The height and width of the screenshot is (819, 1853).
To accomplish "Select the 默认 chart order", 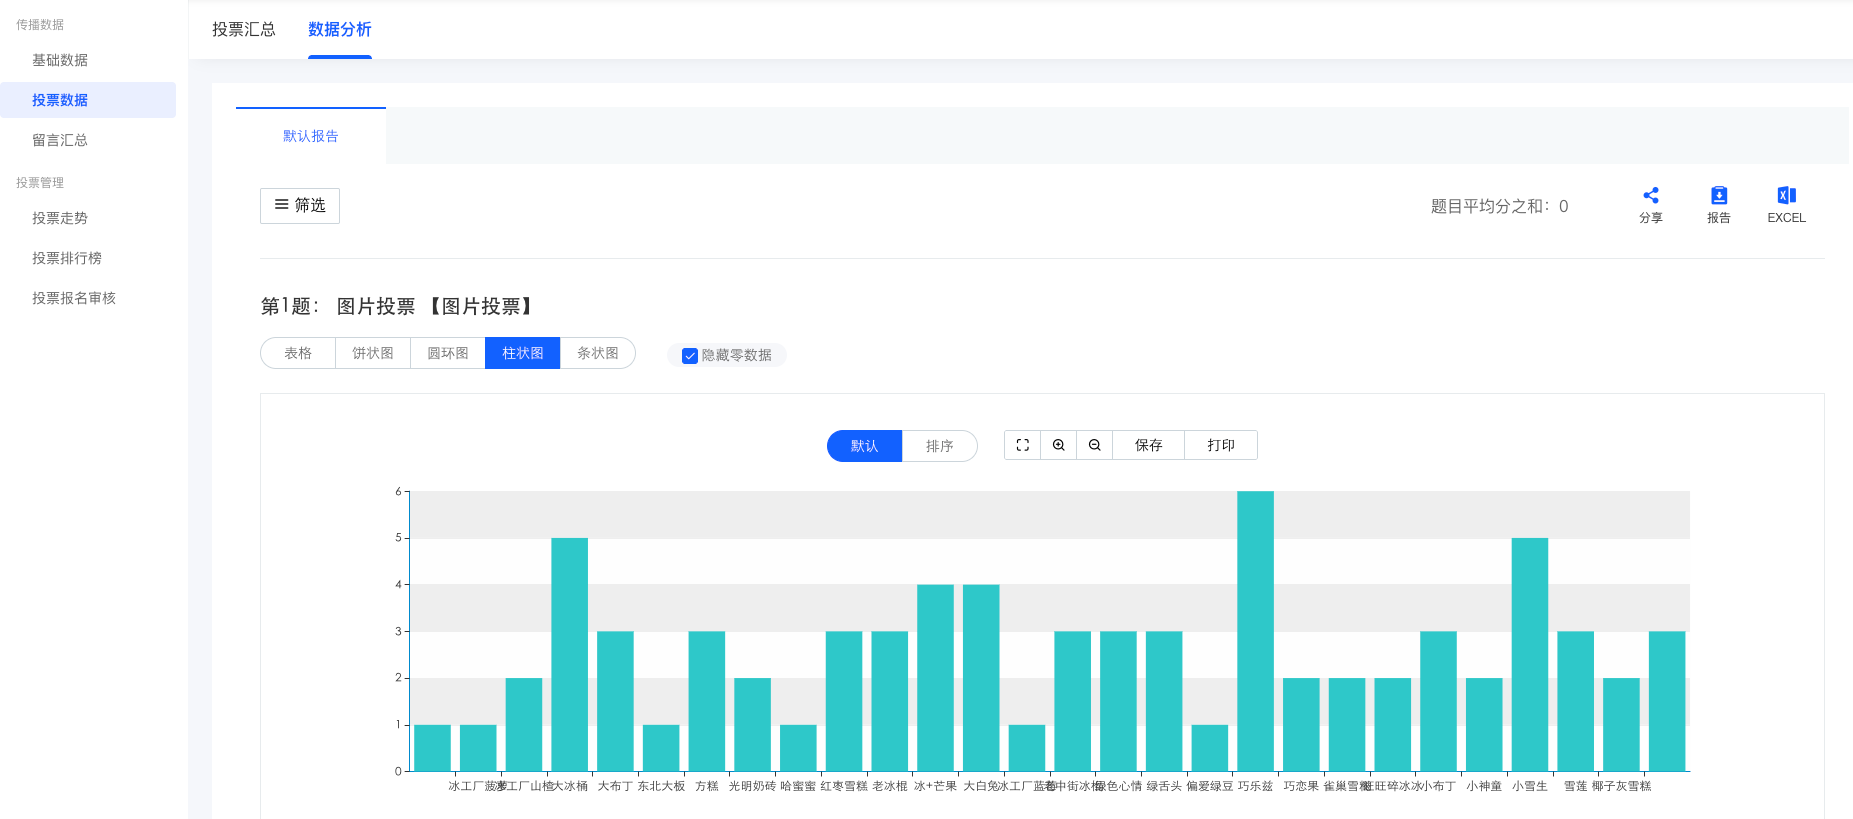I will pyautogui.click(x=864, y=446).
